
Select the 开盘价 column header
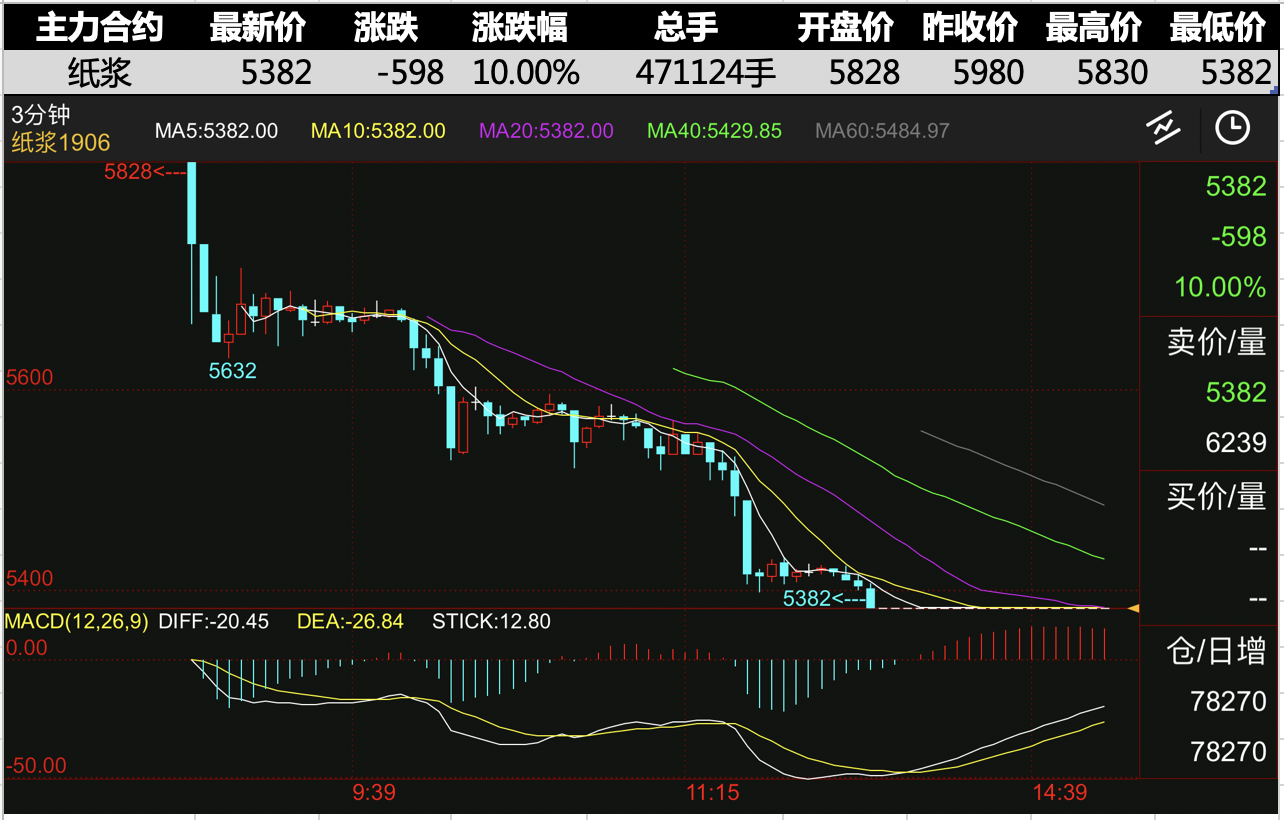pos(846,28)
